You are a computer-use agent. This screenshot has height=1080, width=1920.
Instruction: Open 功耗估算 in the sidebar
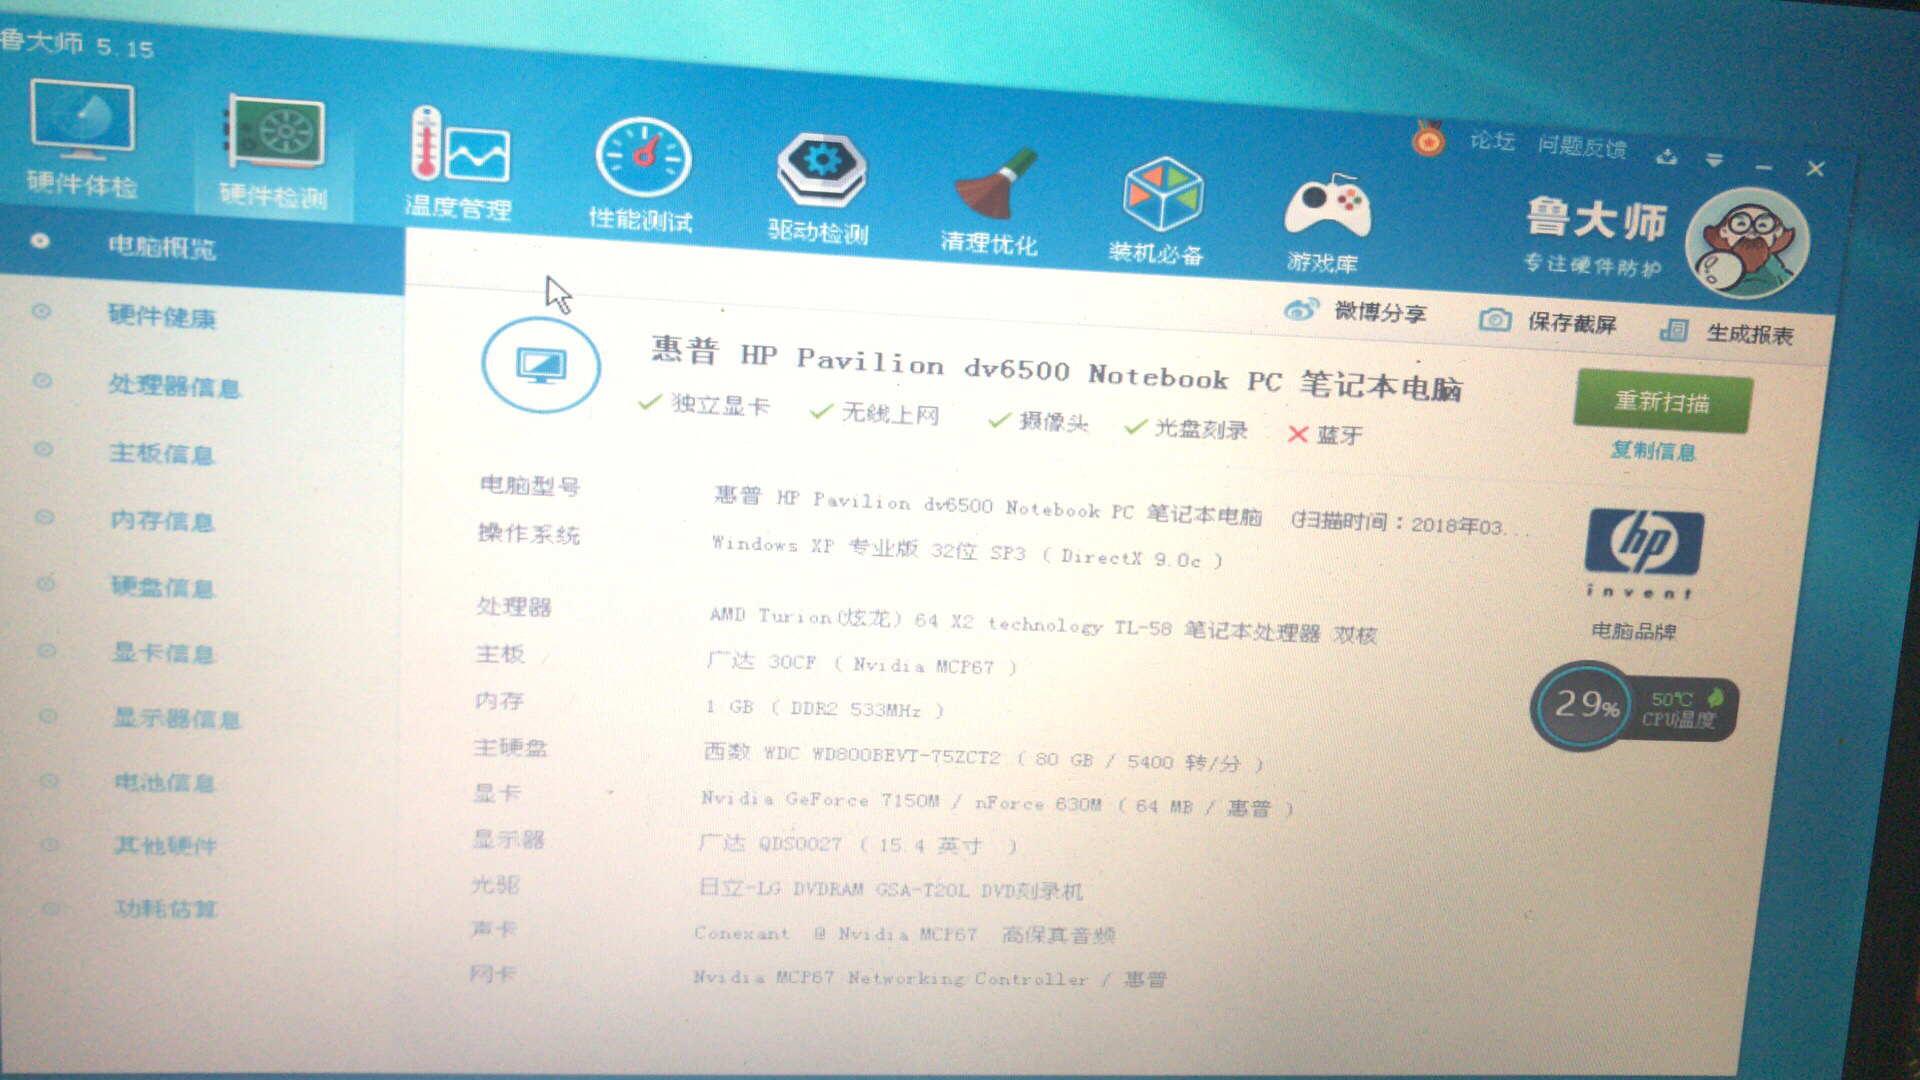click(167, 909)
